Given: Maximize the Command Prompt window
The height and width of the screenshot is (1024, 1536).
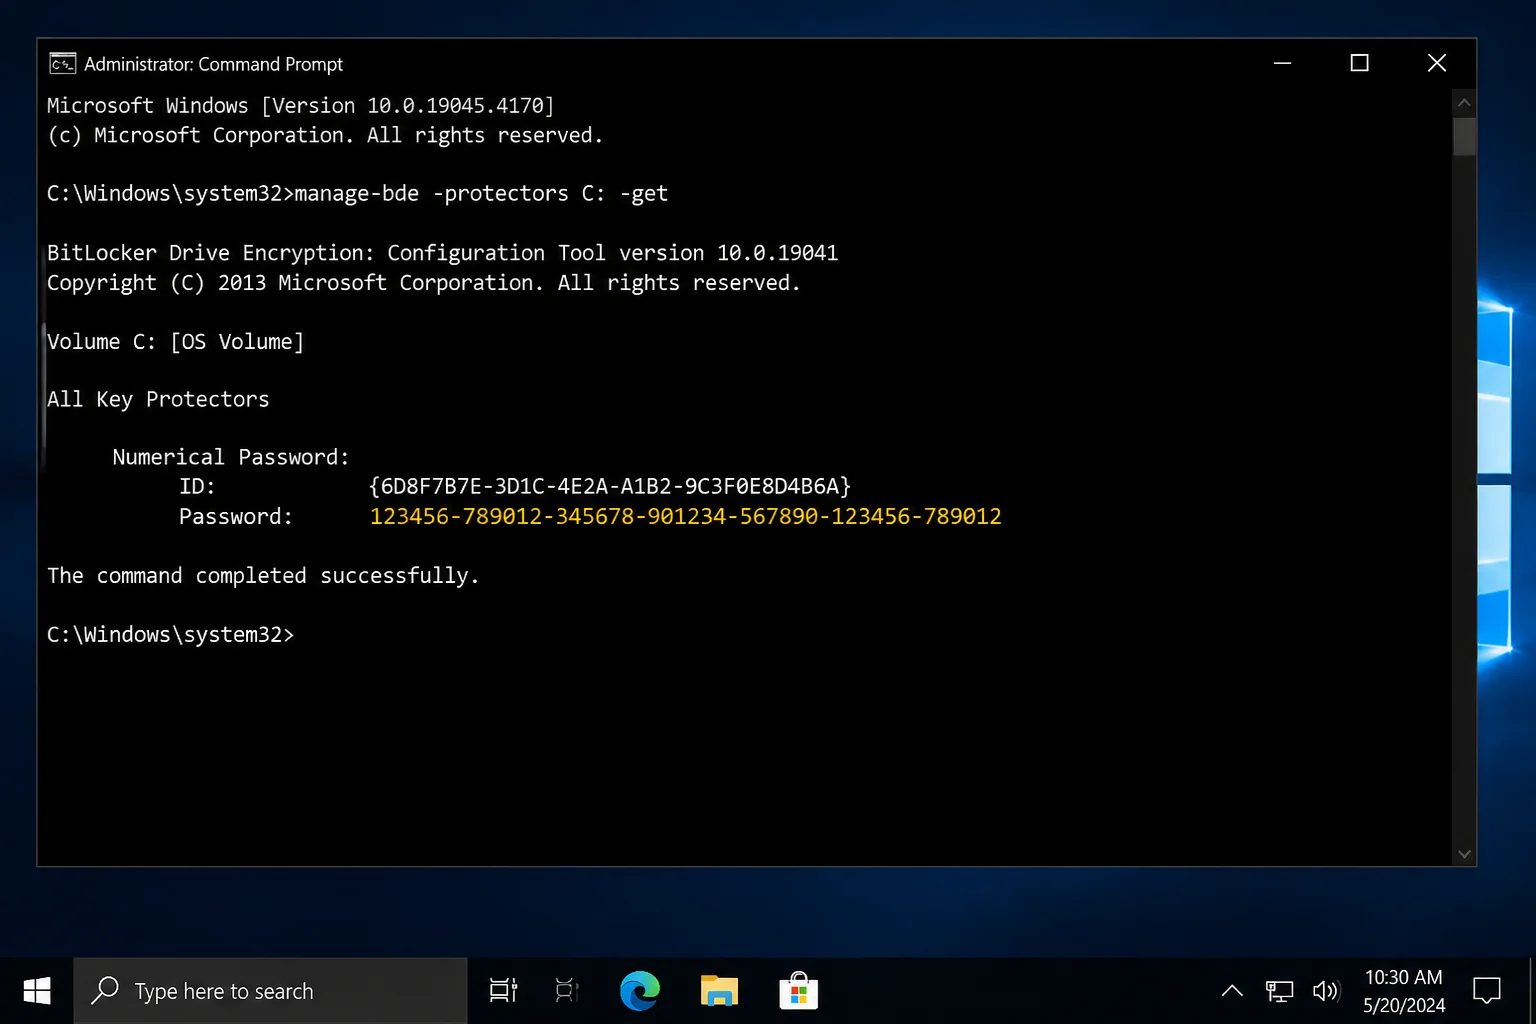Looking at the screenshot, I should click(x=1359, y=63).
